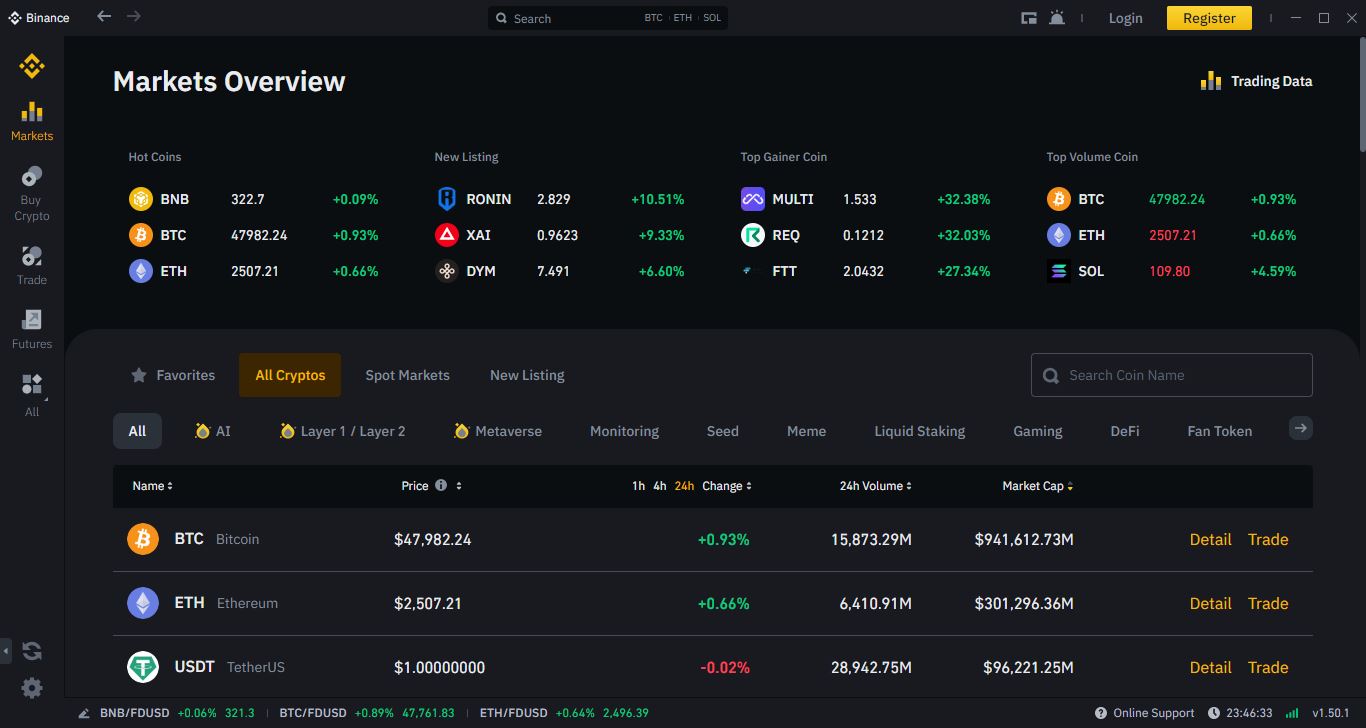Open the ETH Trade link
The width and height of the screenshot is (1366, 728).
pos(1267,603)
